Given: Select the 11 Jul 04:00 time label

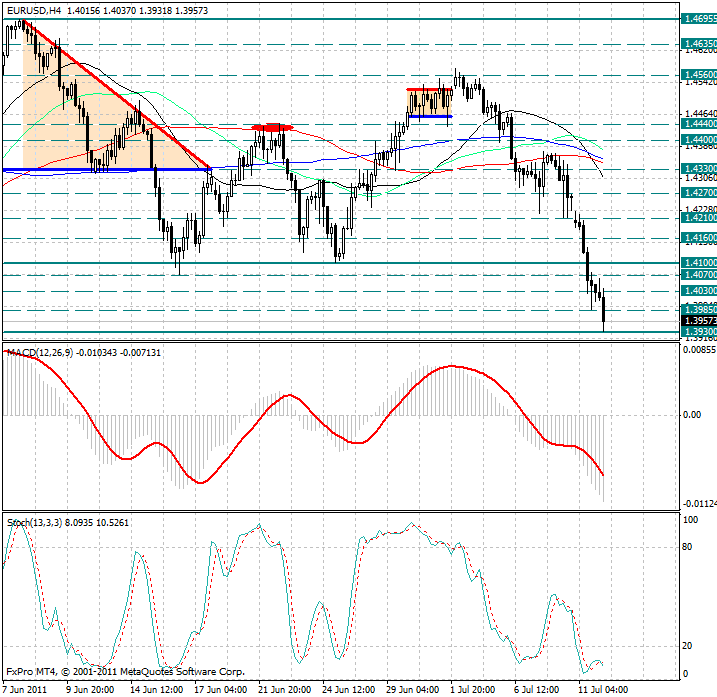Looking at the screenshot, I should point(603,689).
